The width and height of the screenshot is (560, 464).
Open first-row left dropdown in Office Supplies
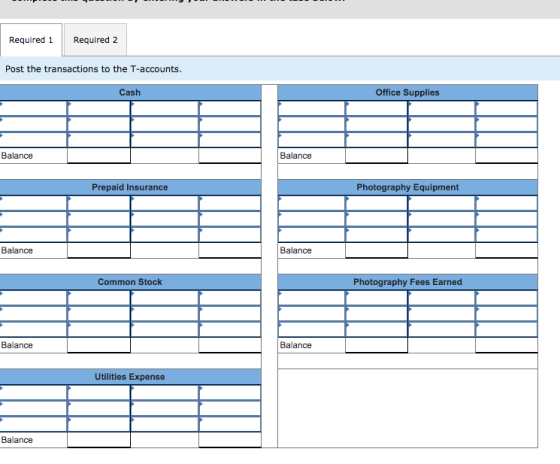point(311,108)
